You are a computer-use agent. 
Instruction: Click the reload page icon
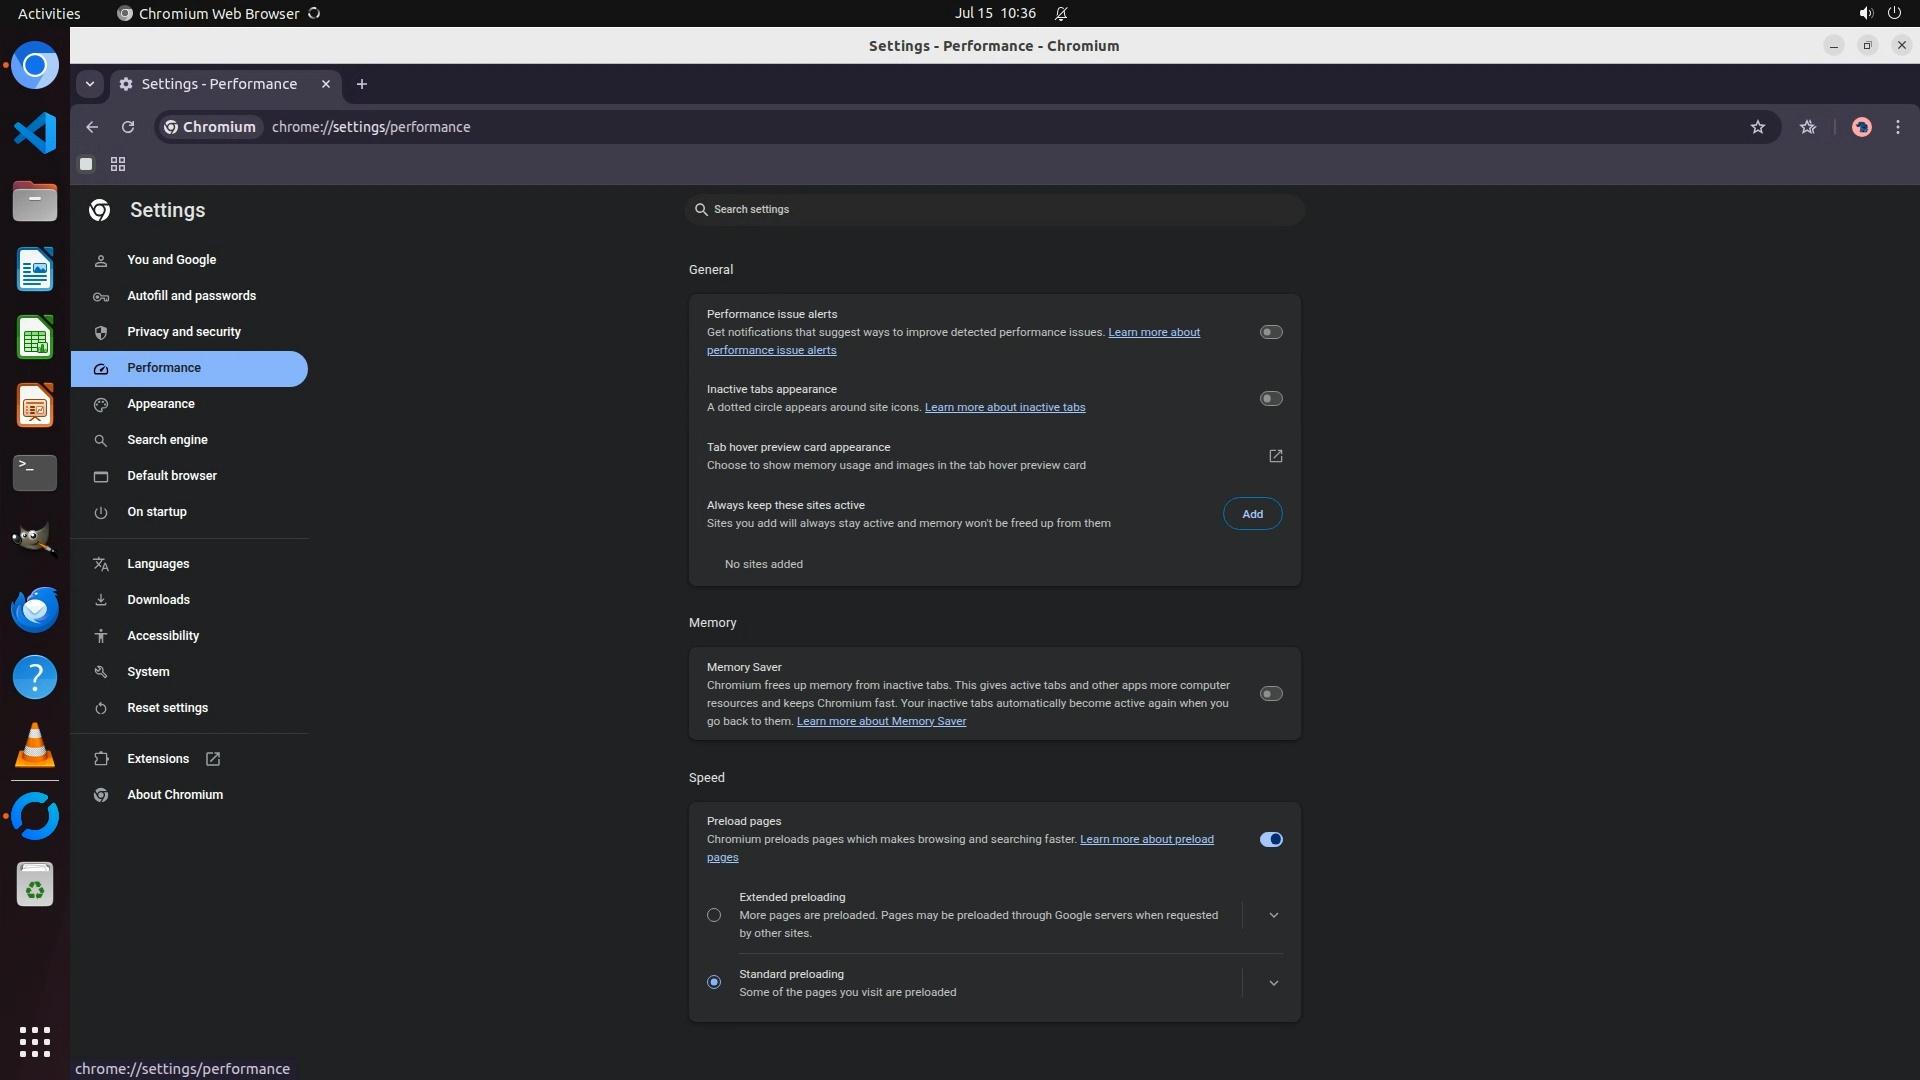click(x=128, y=127)
